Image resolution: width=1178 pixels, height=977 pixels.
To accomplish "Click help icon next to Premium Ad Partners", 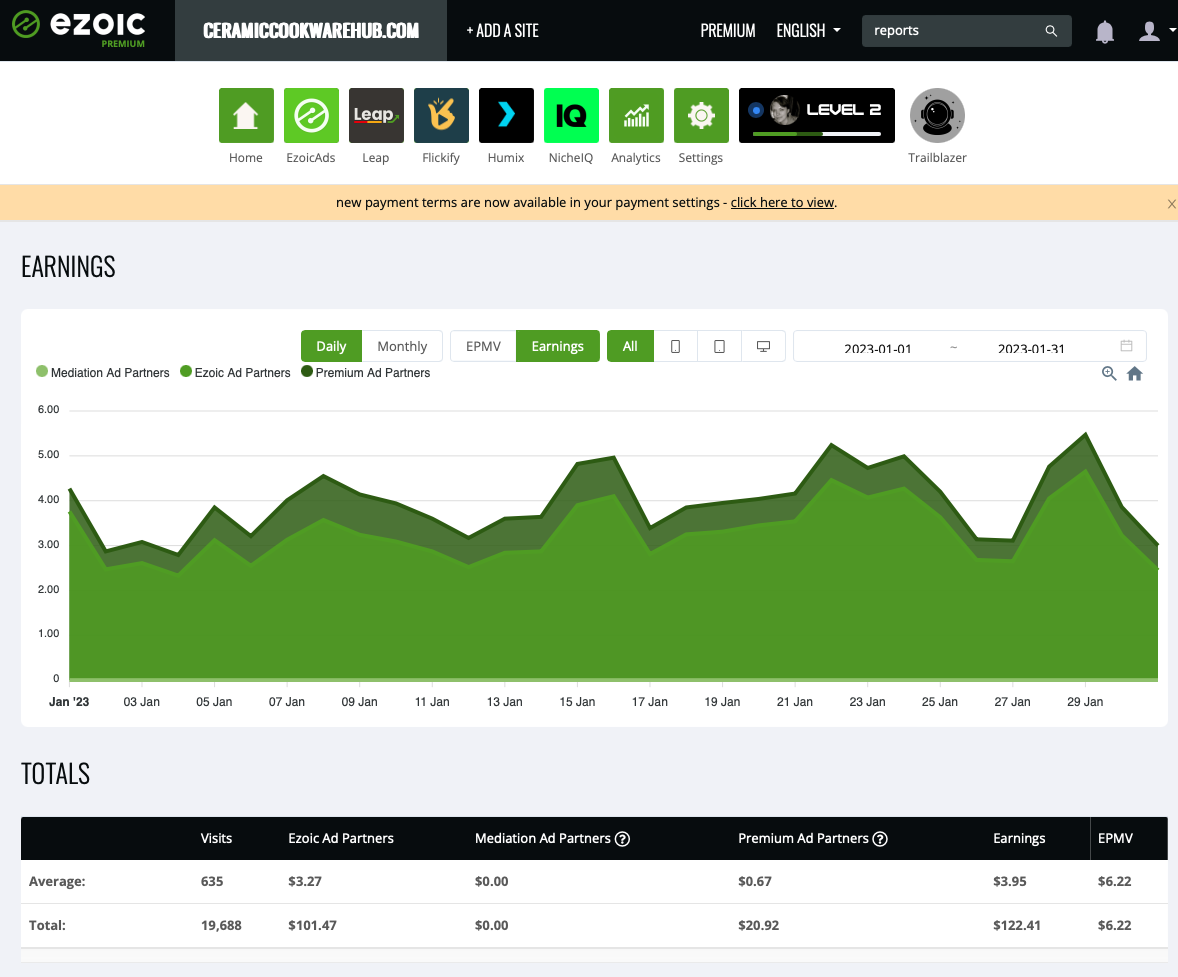I will [880, 839].
